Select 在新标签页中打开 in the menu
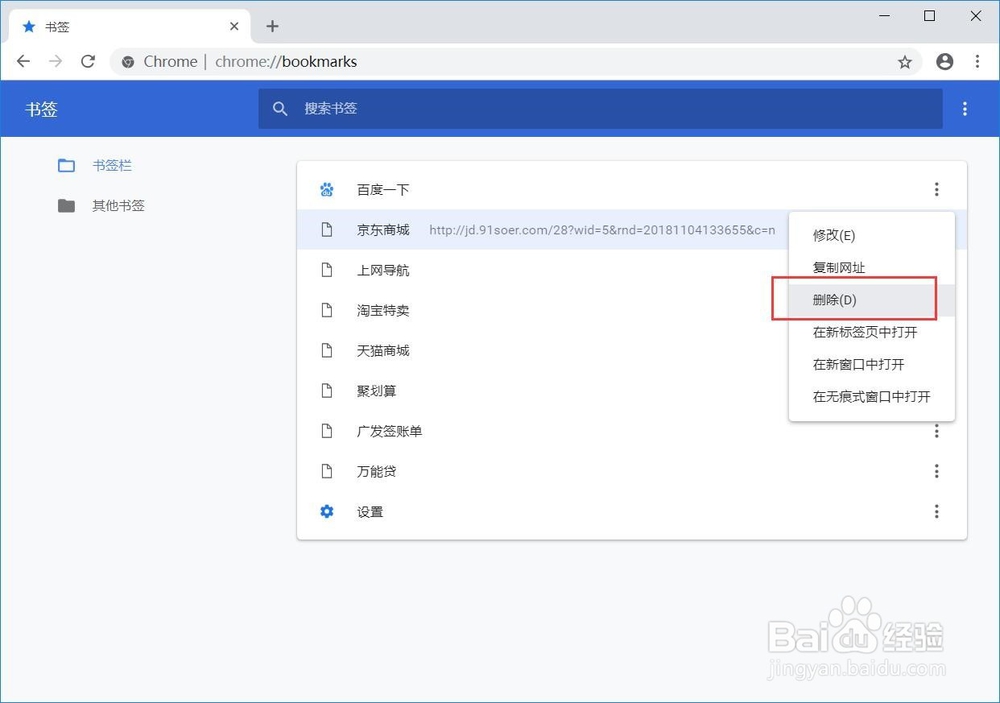1000x703 pixels. 871,332
